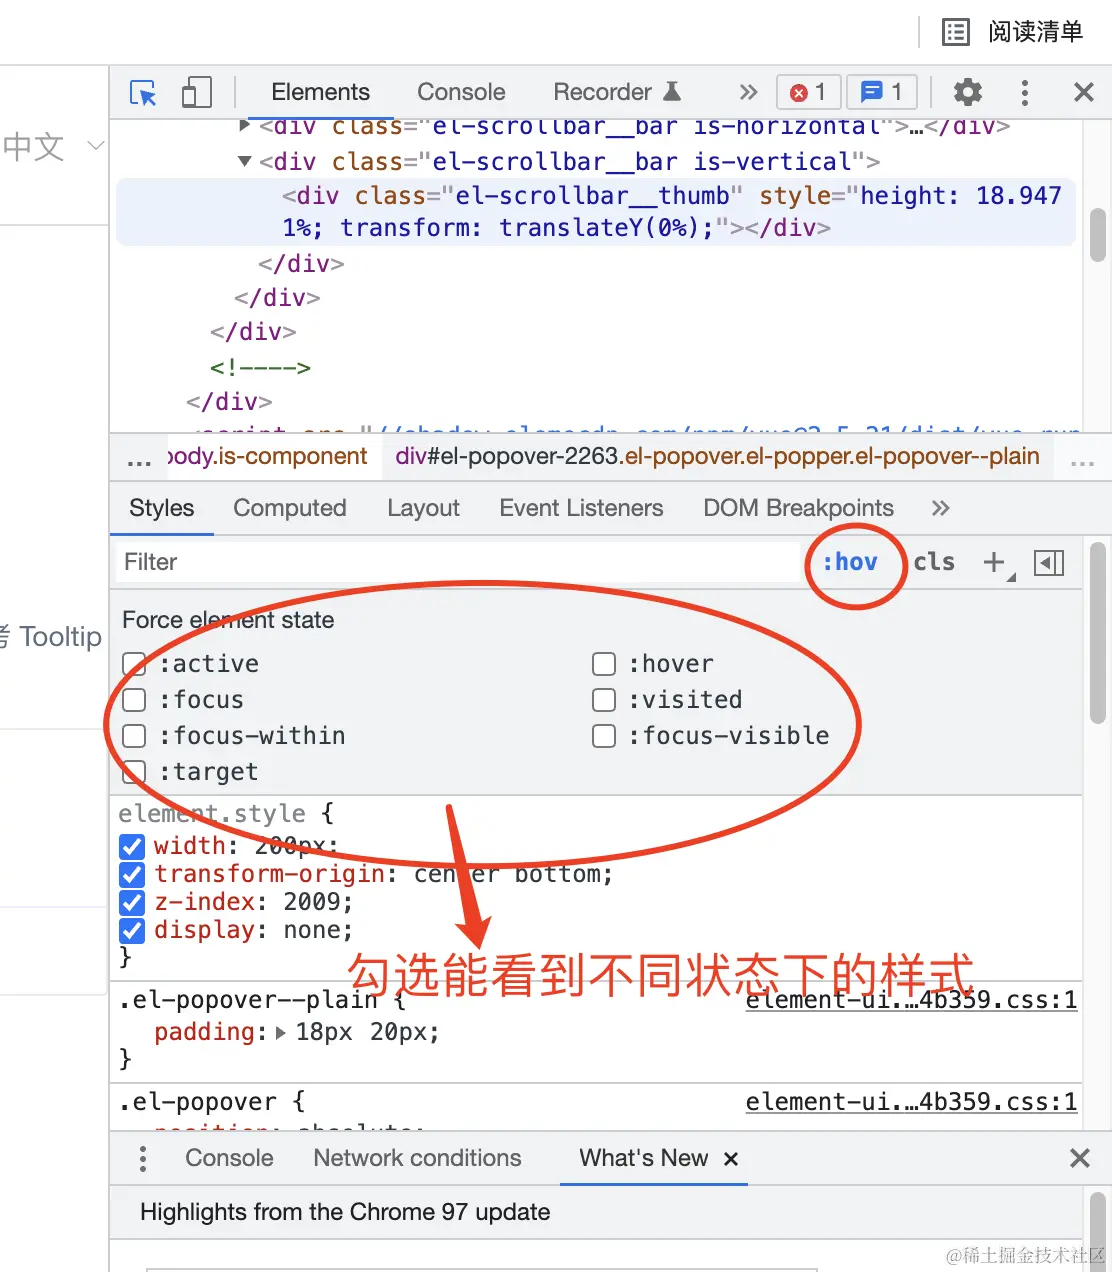The image size is (1112, 1272).
Task: Show more style pane tabs chevron
Action: [x=940, y=508]
